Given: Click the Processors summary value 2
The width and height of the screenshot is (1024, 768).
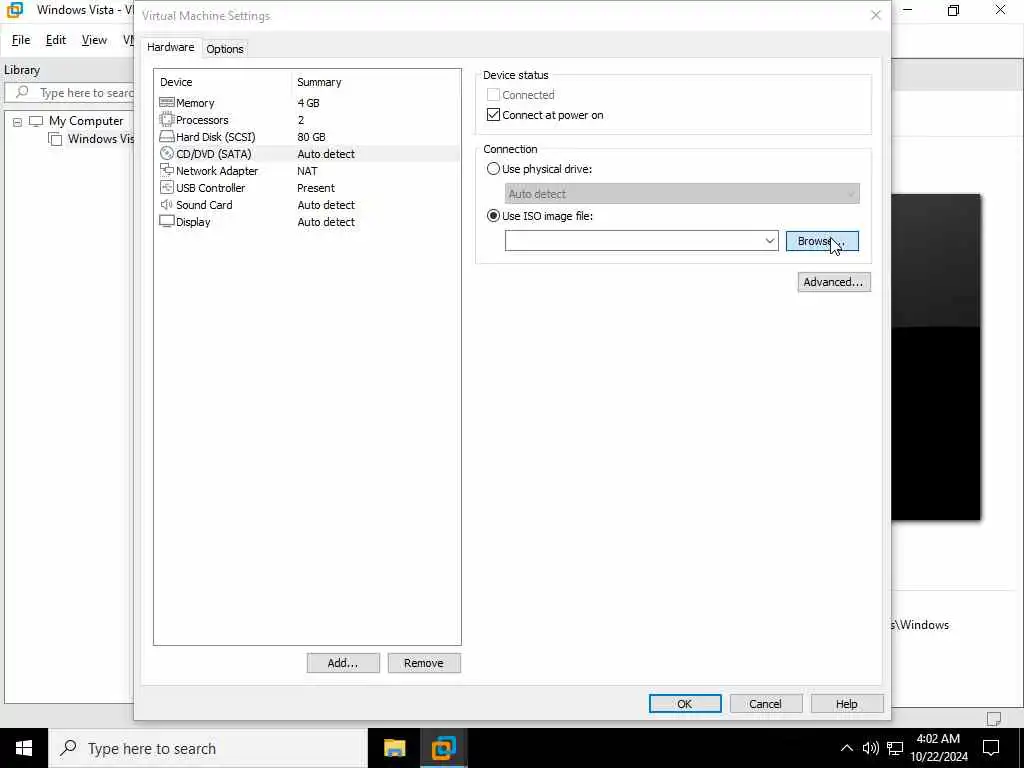Looking at the screenshot, I should pos(300,120).
